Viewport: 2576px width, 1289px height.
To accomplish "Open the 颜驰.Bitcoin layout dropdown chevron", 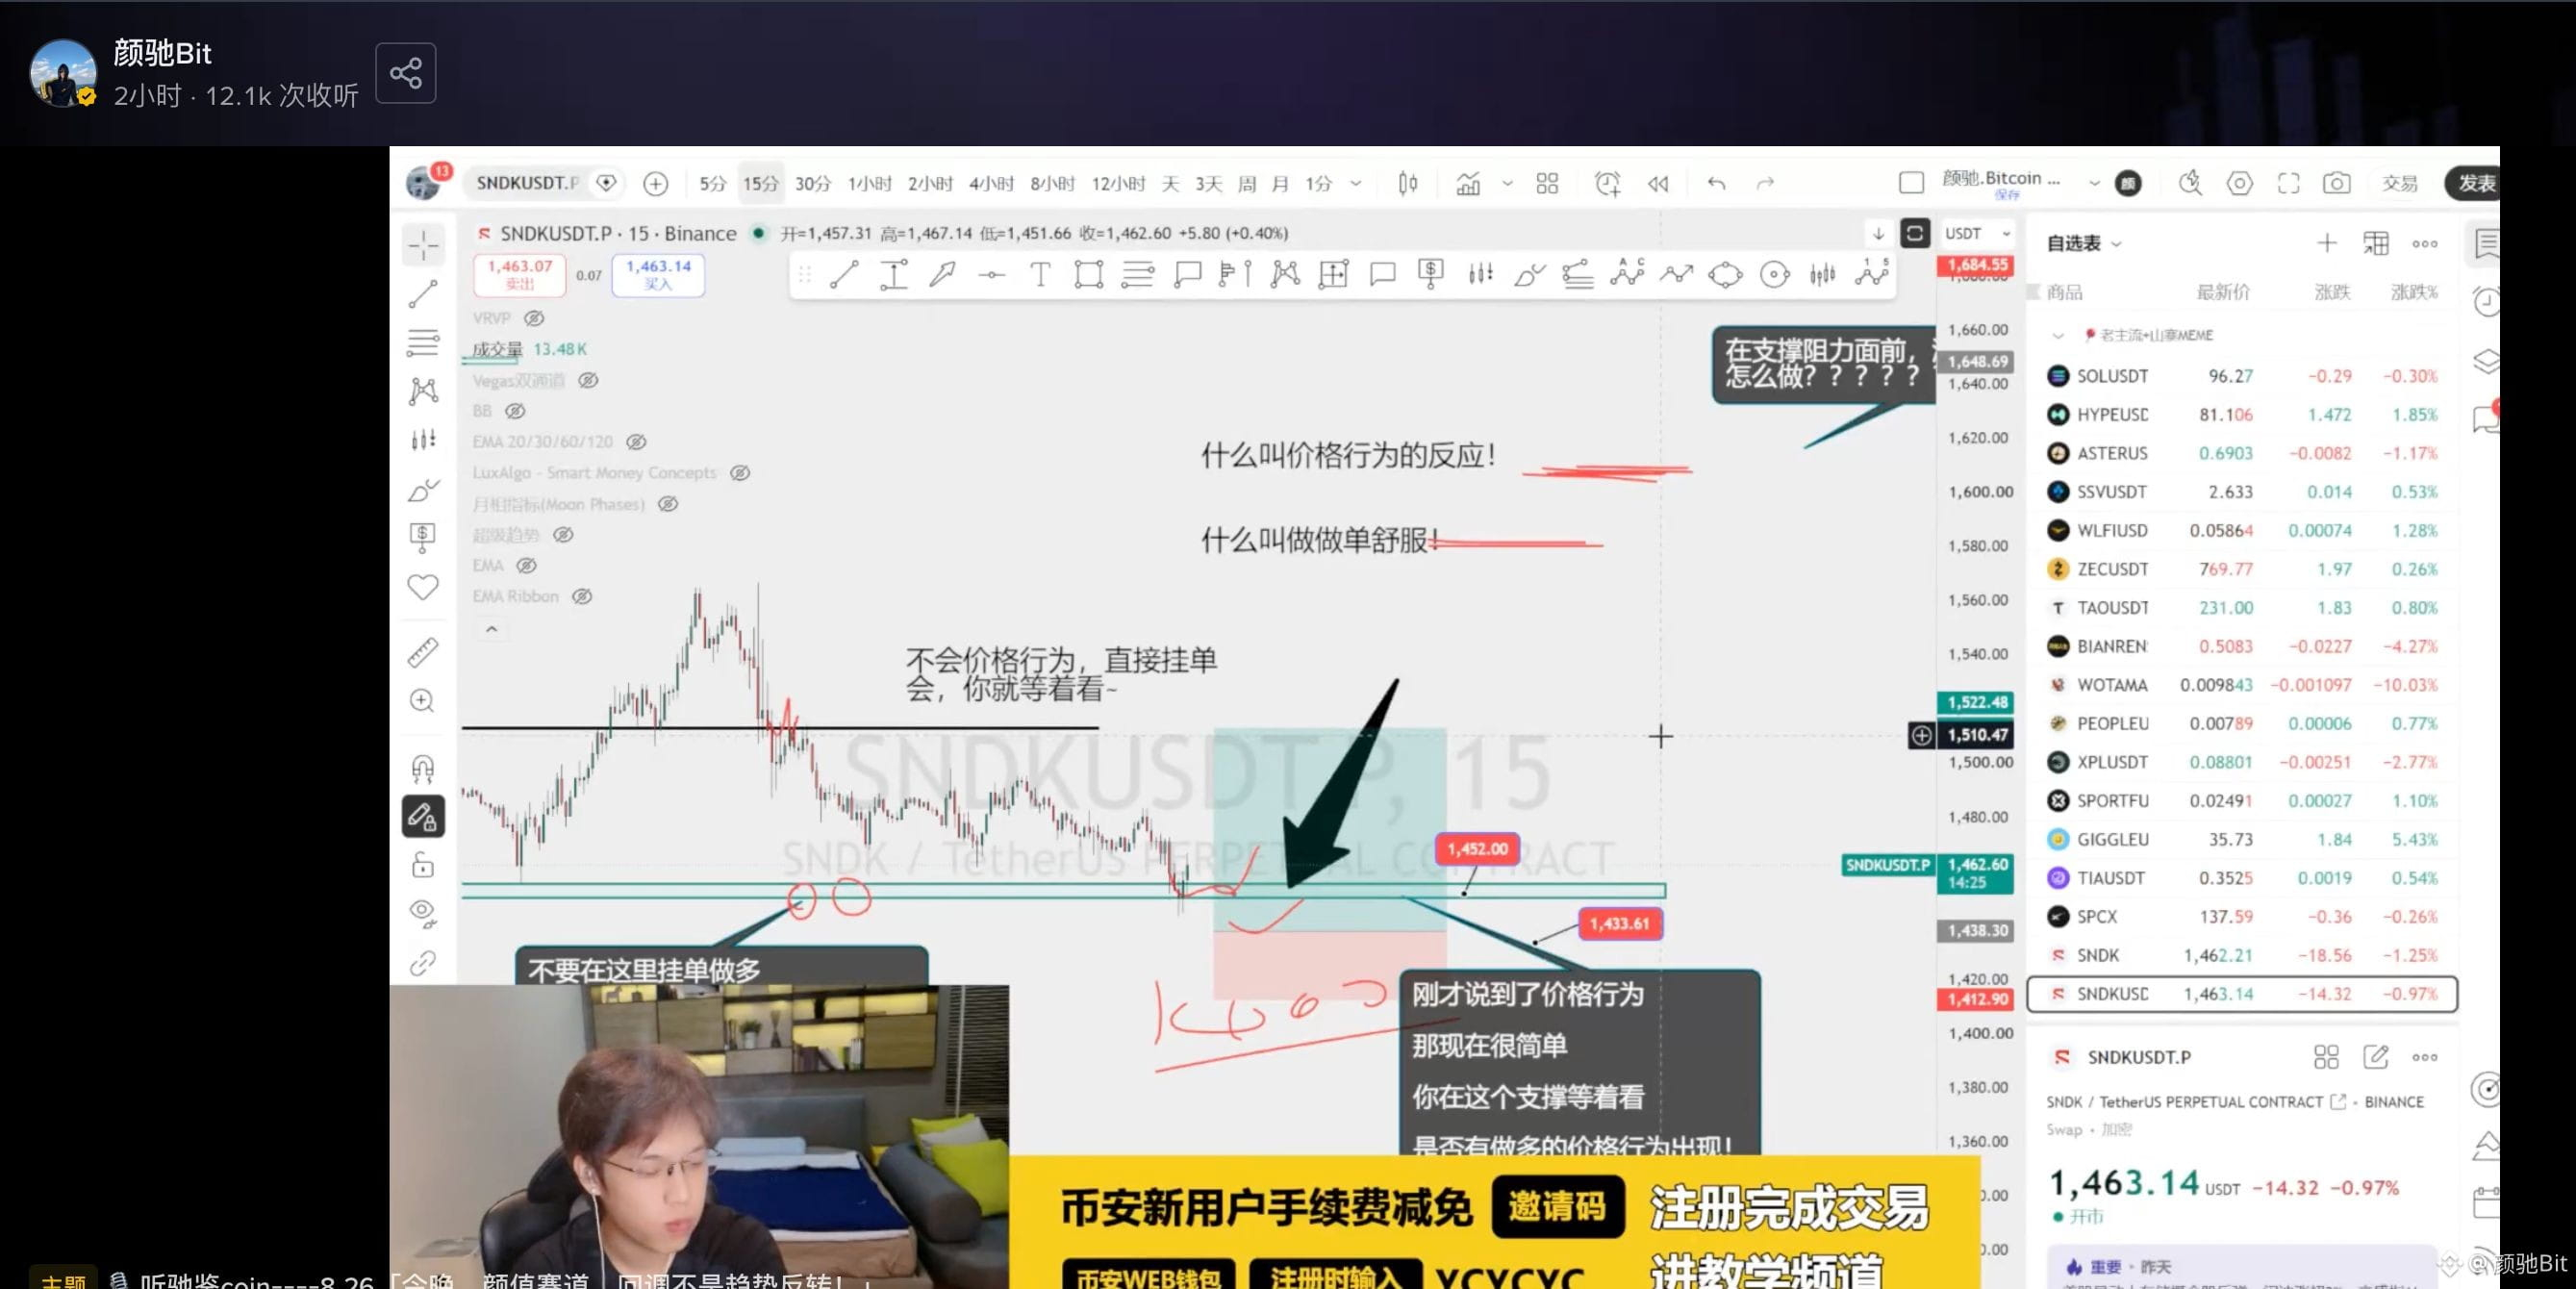I will pos(2094,183).
